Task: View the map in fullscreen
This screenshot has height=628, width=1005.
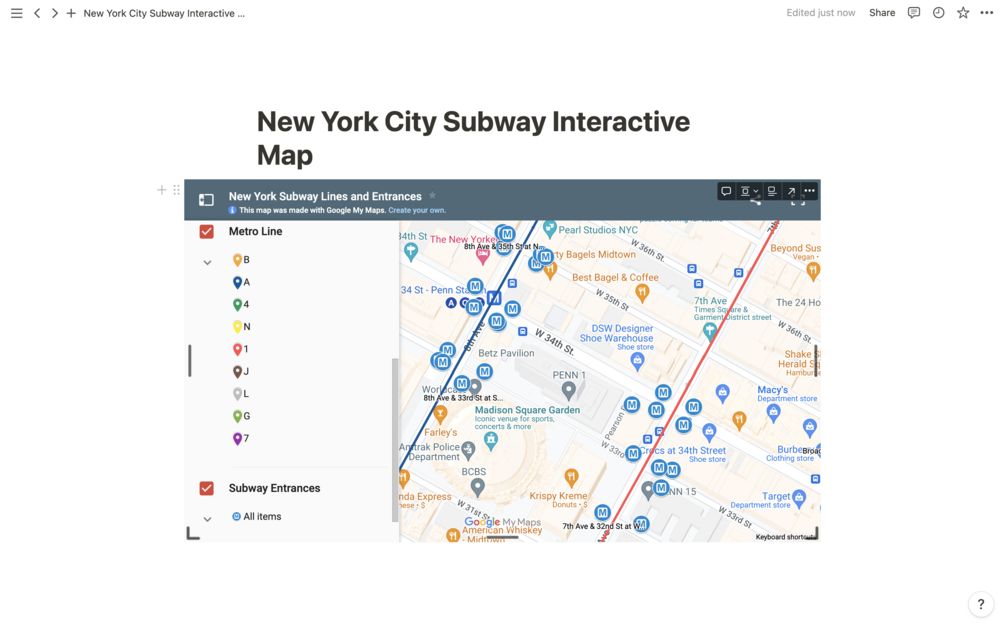Action: click(797, 202)
